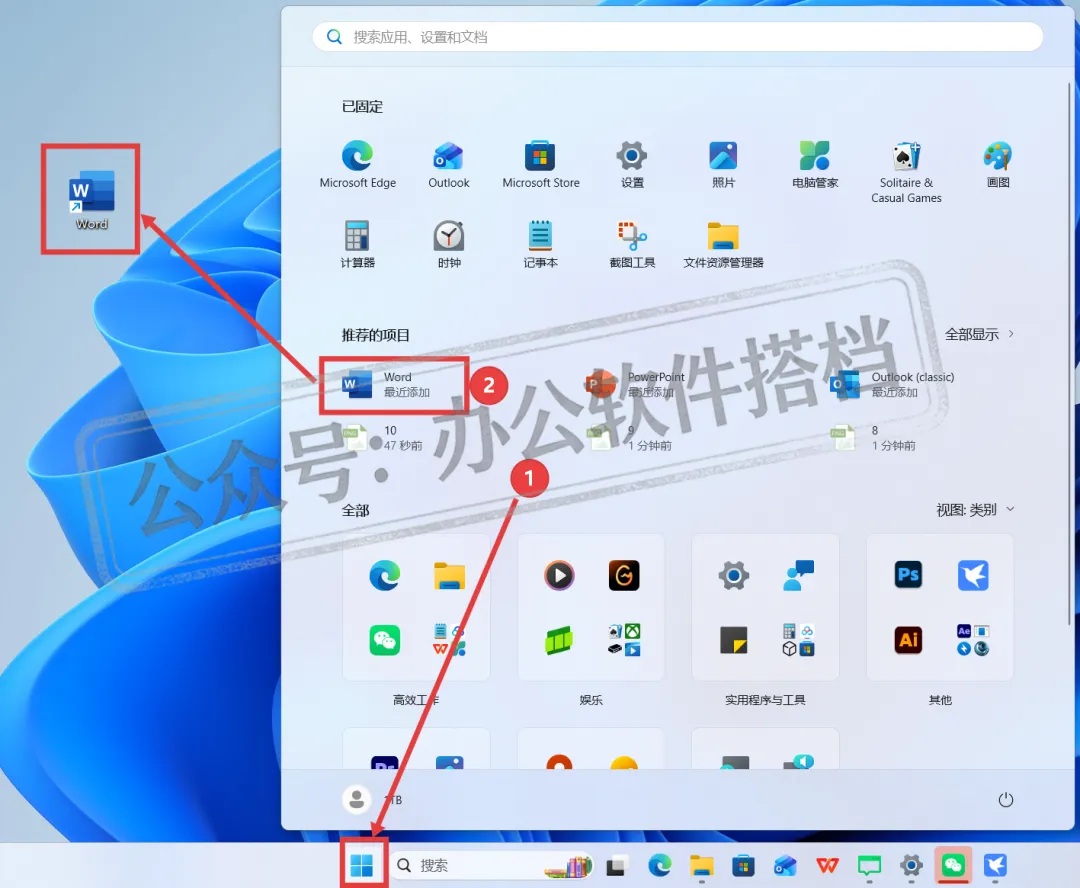The width and height of the screenshot is (1080, 888).
Task: Open the 时钟 clock app
Action: (x=448, y=244)
